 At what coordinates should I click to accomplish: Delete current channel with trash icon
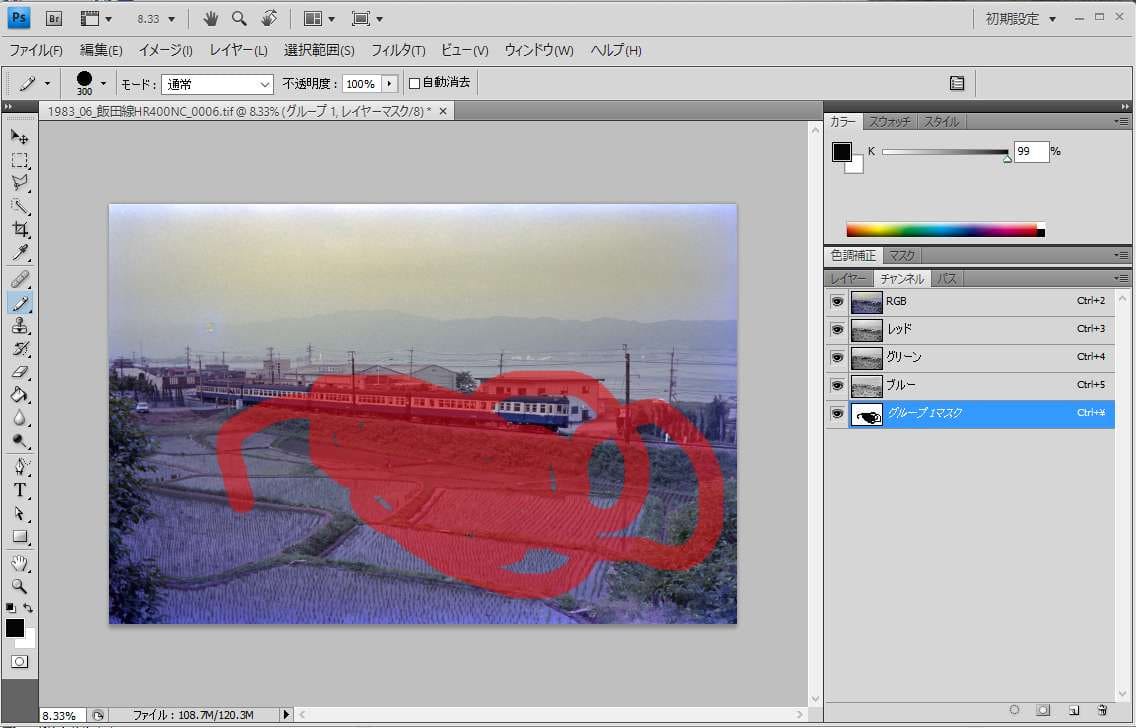[x=1101, y=710]
